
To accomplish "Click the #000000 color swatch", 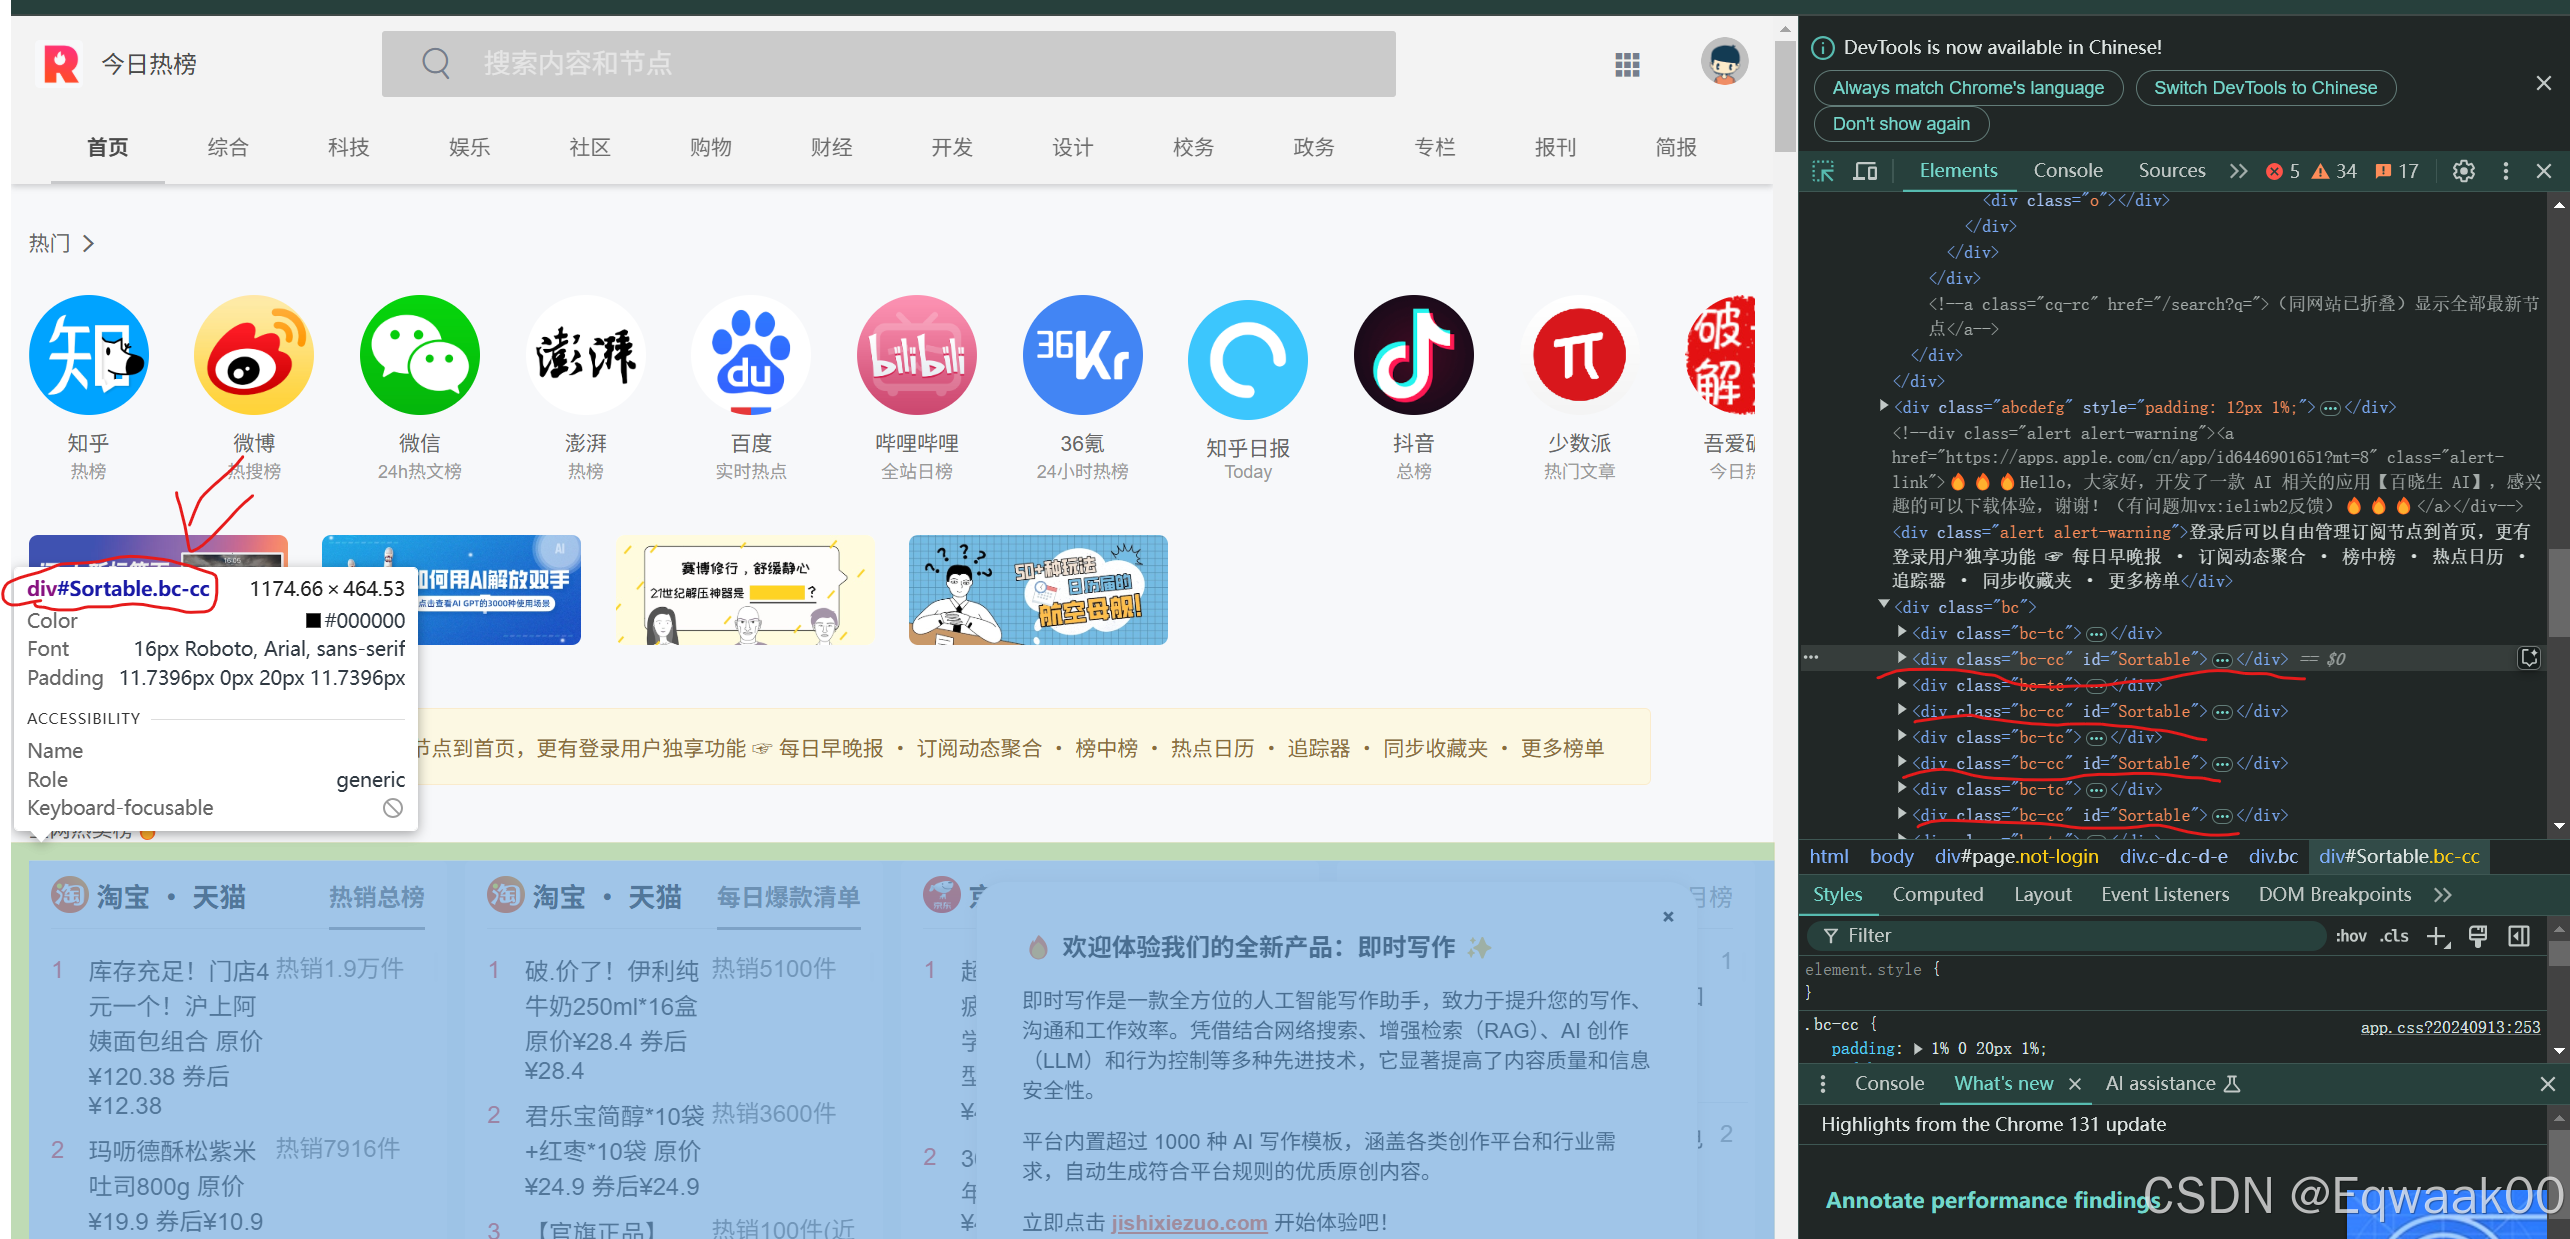I will coord(313,621).
